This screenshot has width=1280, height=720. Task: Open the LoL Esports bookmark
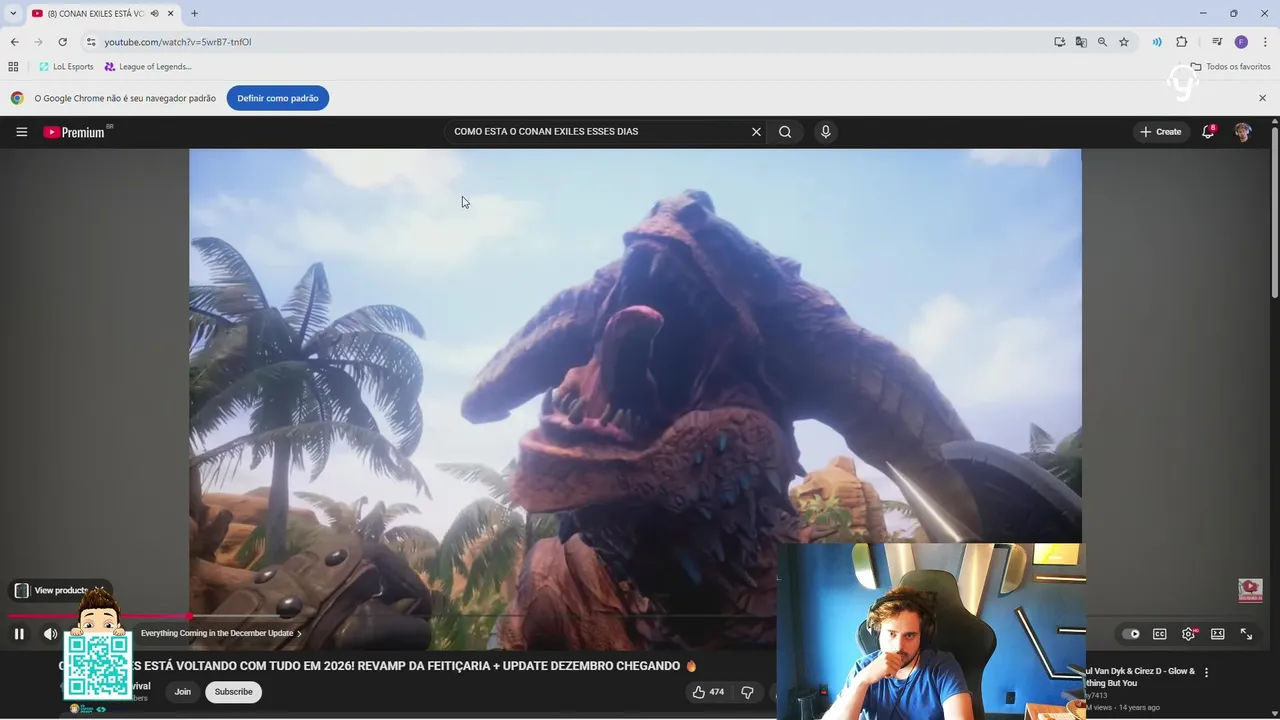point(66,67)
